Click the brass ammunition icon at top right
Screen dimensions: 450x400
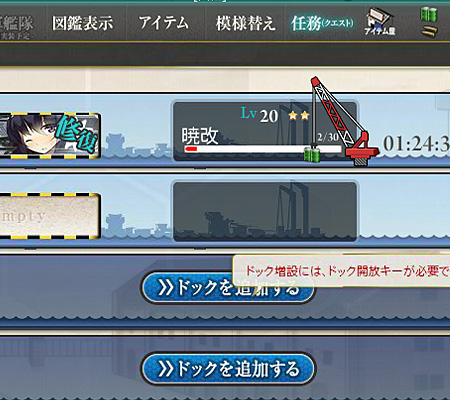429,32
